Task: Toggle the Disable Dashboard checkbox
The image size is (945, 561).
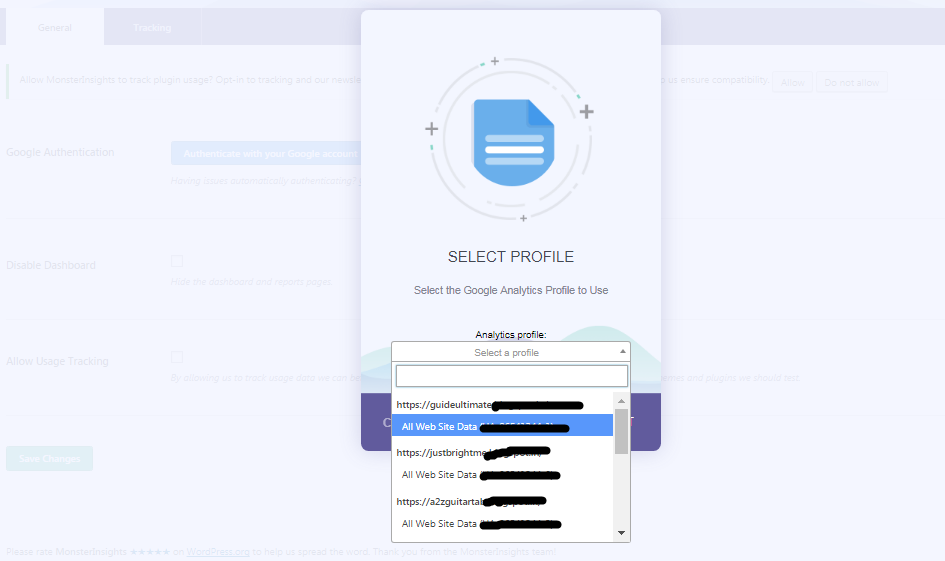Action: pyautogui.click(x=177, y=261)
